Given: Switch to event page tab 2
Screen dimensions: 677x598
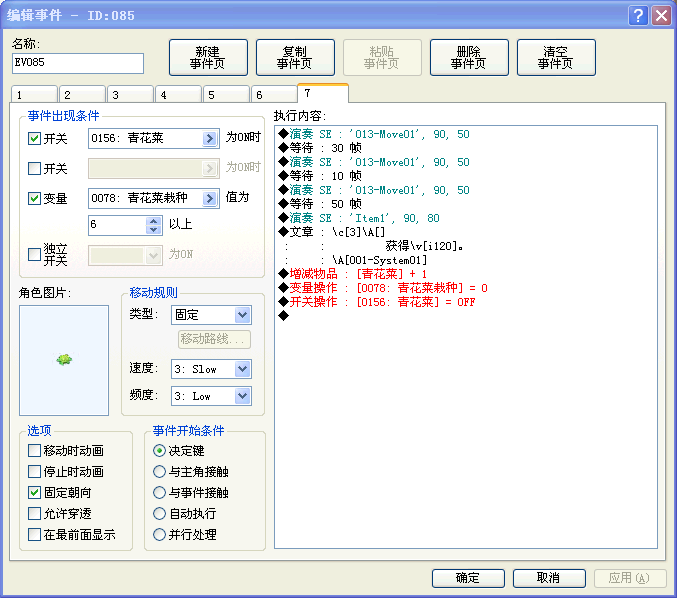Looking at the screenshot, I should (x=82, y=95).
